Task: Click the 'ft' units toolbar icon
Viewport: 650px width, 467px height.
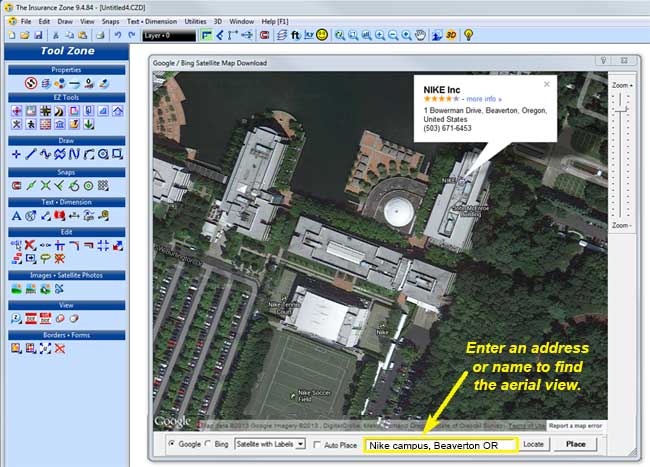Action: (295, 35)
